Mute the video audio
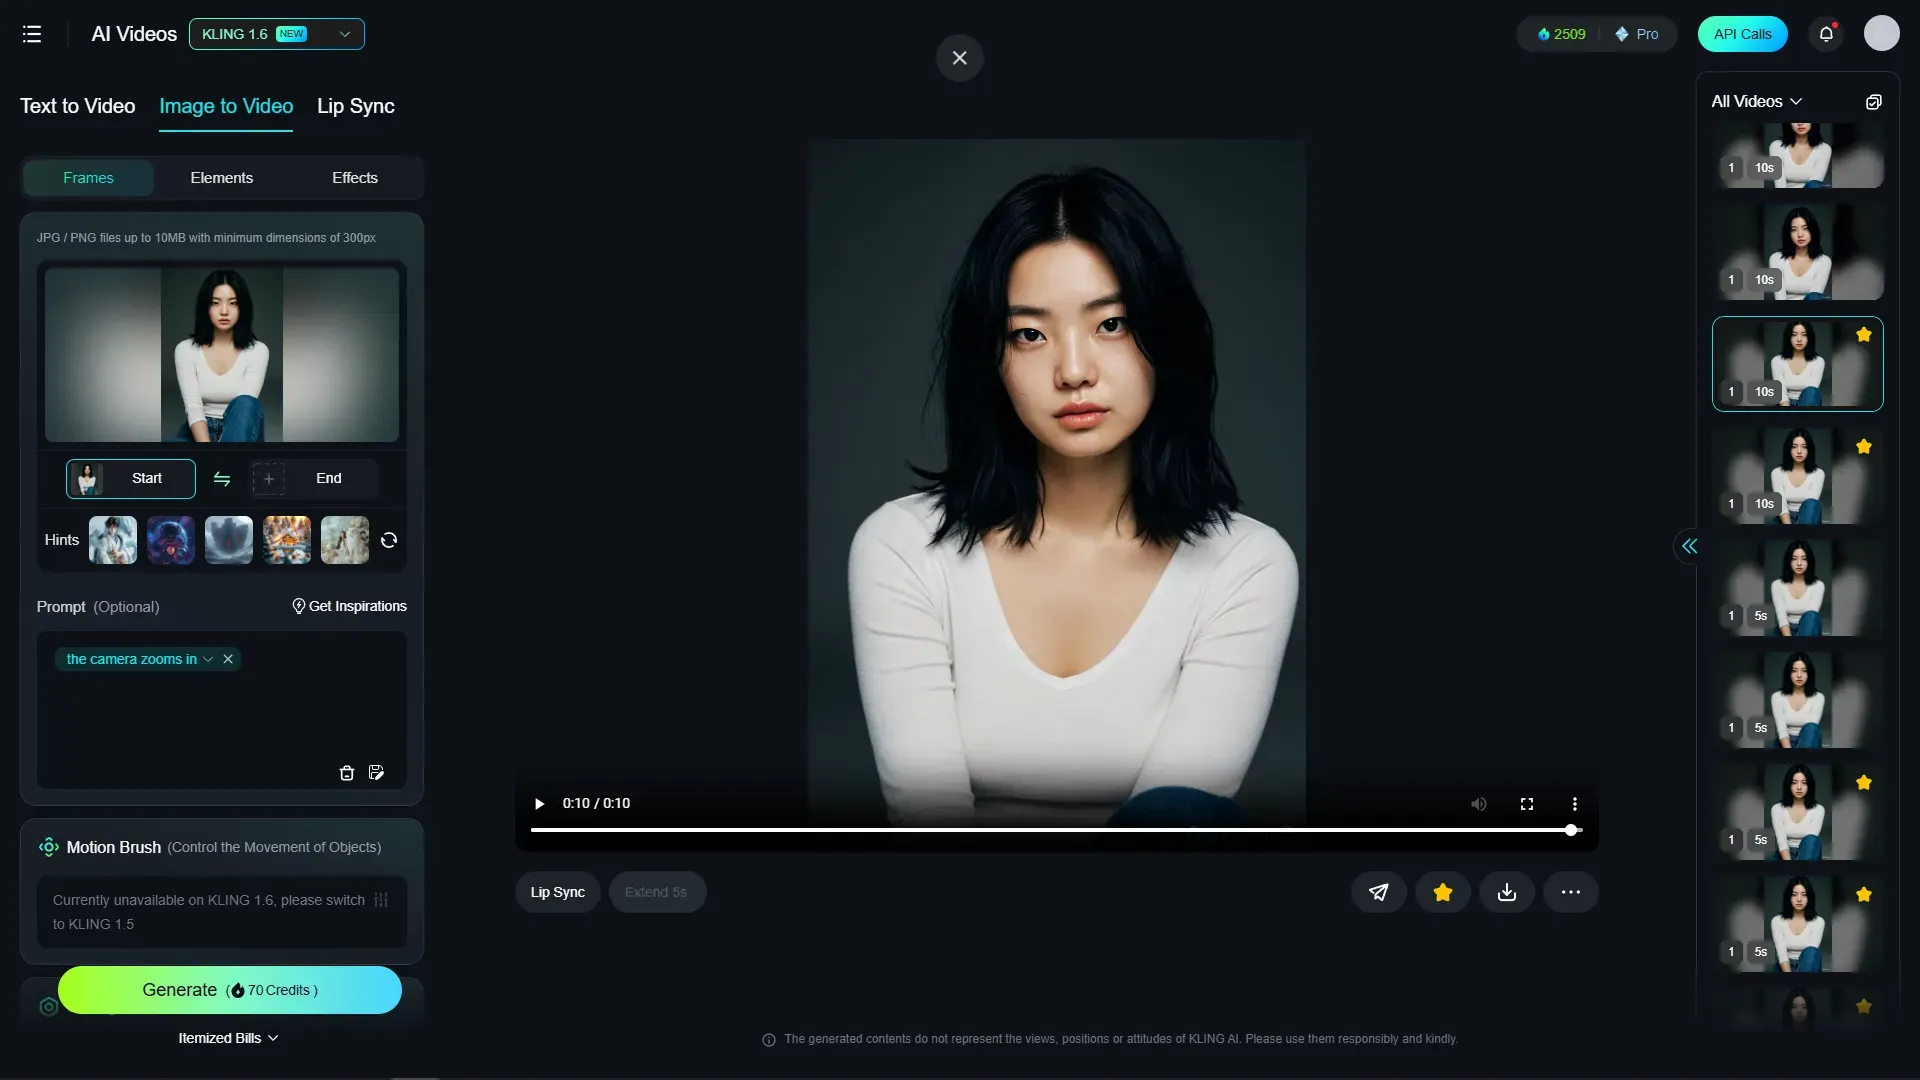 pyautogui.click(x=1479, y=804)
